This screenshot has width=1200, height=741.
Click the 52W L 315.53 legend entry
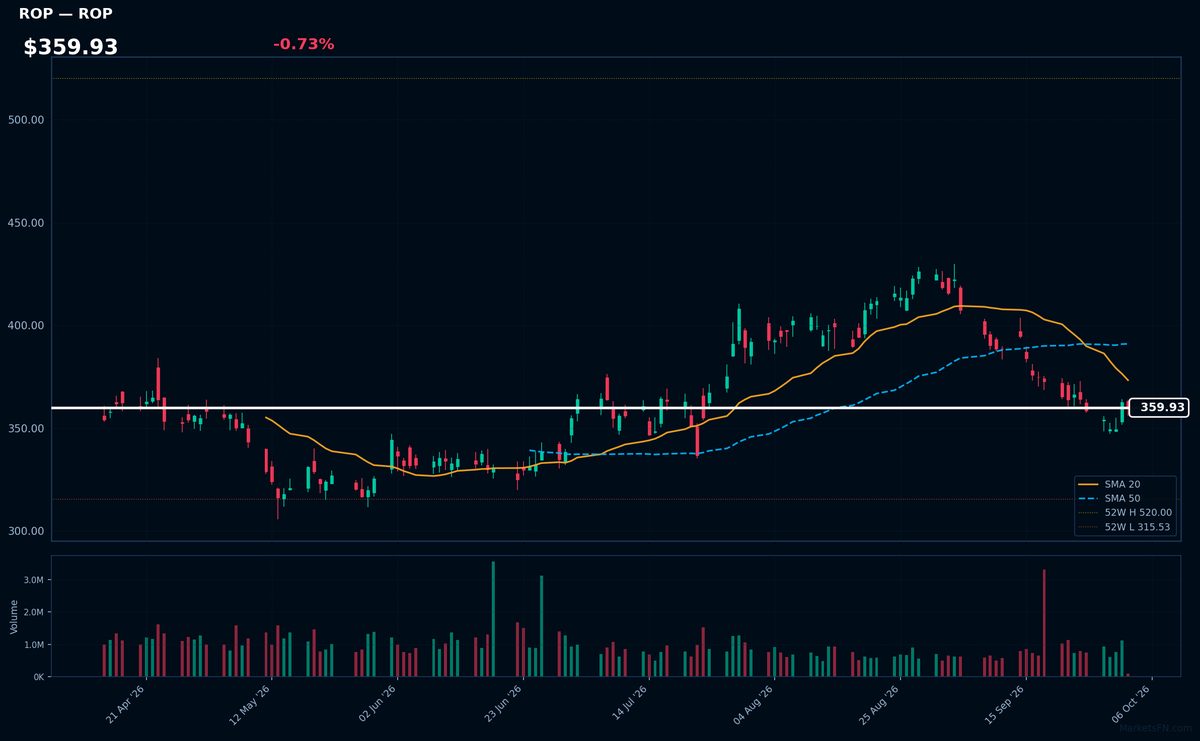(x=1125, y=527)
